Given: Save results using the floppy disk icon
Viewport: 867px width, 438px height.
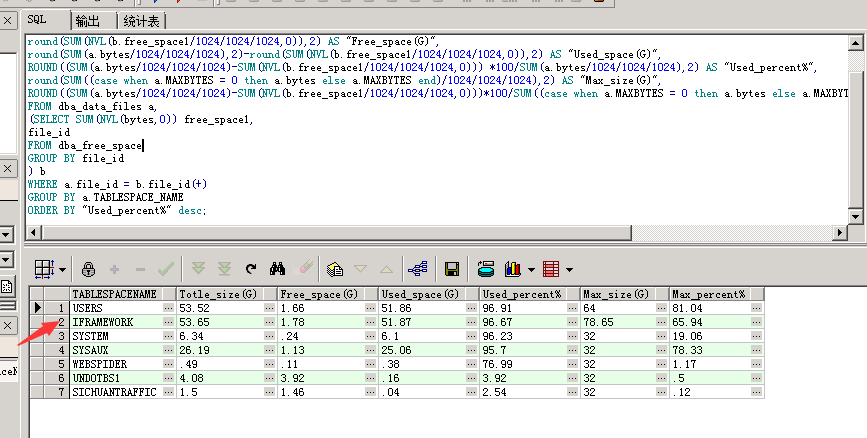Looking at the screenshot, I should click(x=452, y=269).
